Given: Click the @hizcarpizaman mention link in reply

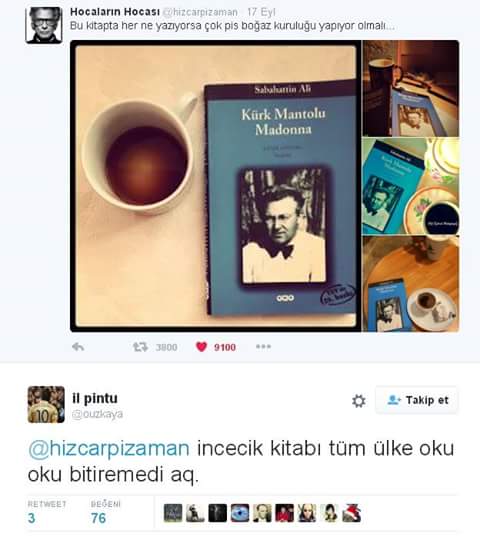Looking at the screenshot, I should click(x=109, y=448).
